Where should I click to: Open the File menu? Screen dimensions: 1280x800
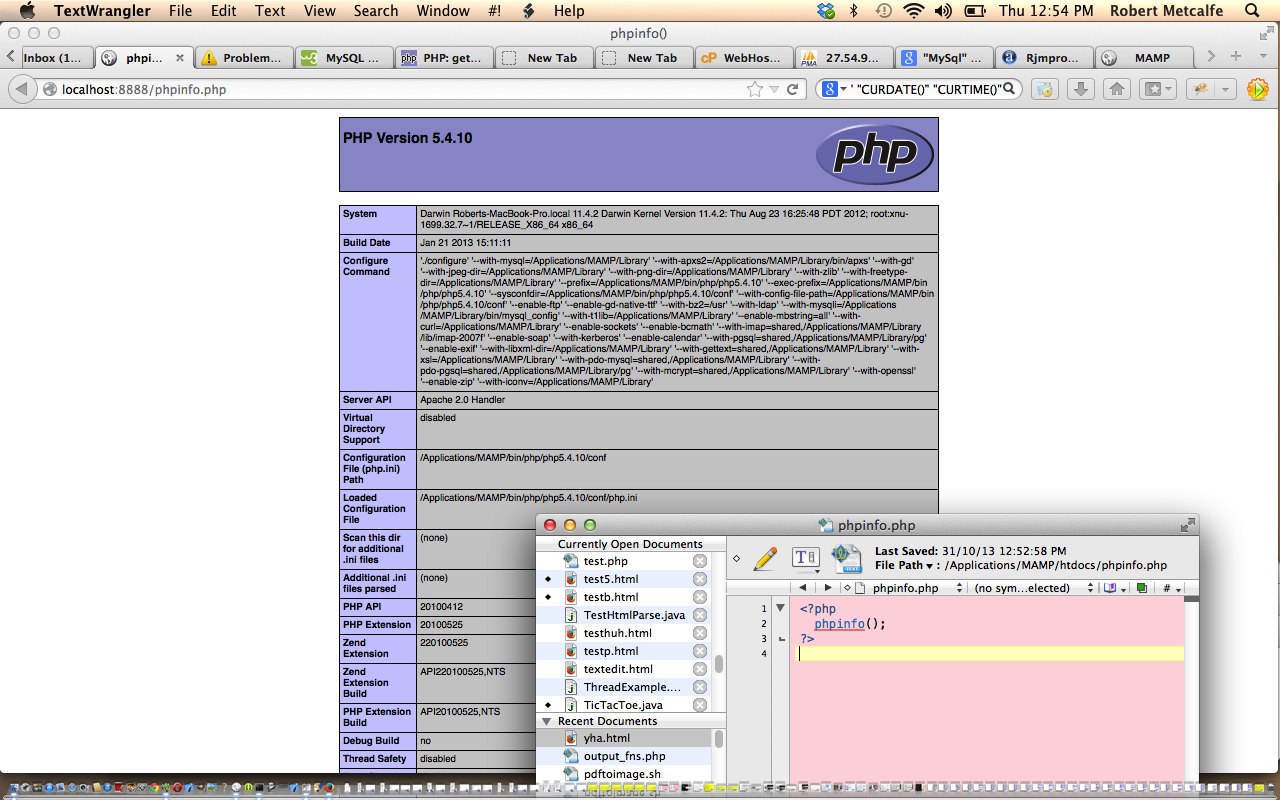[180, 11]
